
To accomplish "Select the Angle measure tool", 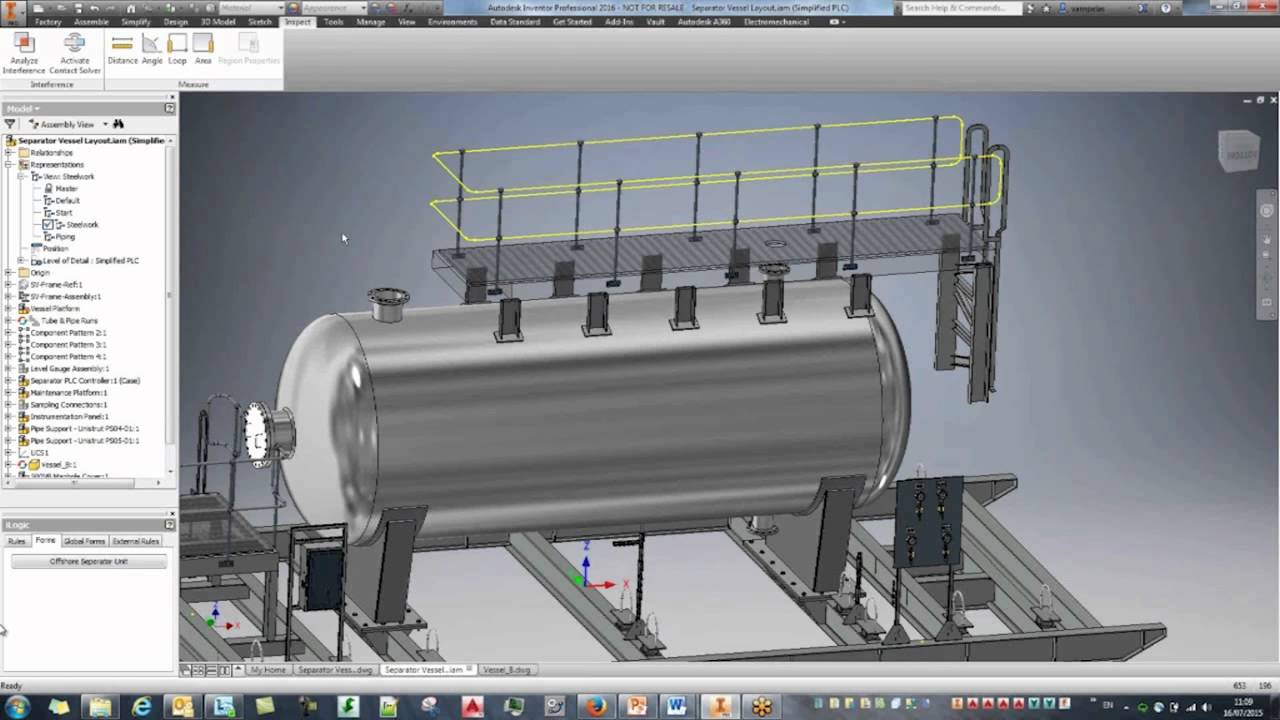I will pos(152,49).
